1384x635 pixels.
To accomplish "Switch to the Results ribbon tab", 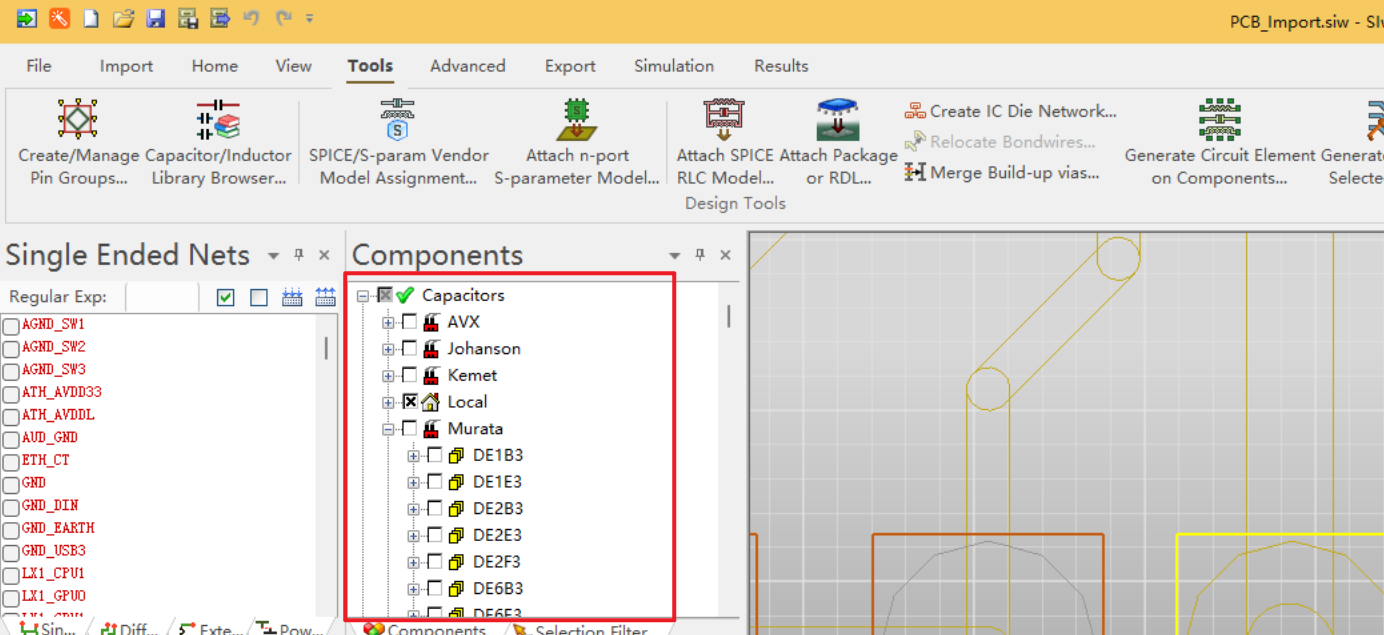I will 781,66.
